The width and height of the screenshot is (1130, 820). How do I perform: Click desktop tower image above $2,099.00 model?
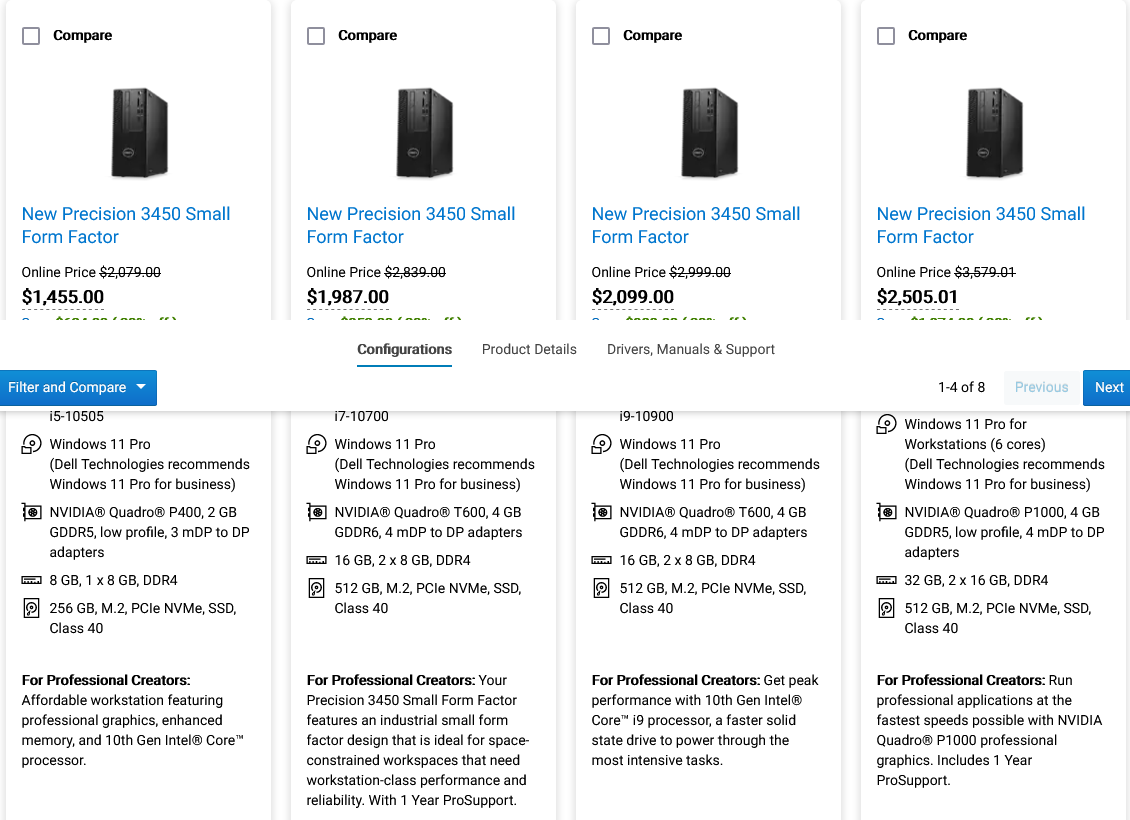[x=709, y=133]
